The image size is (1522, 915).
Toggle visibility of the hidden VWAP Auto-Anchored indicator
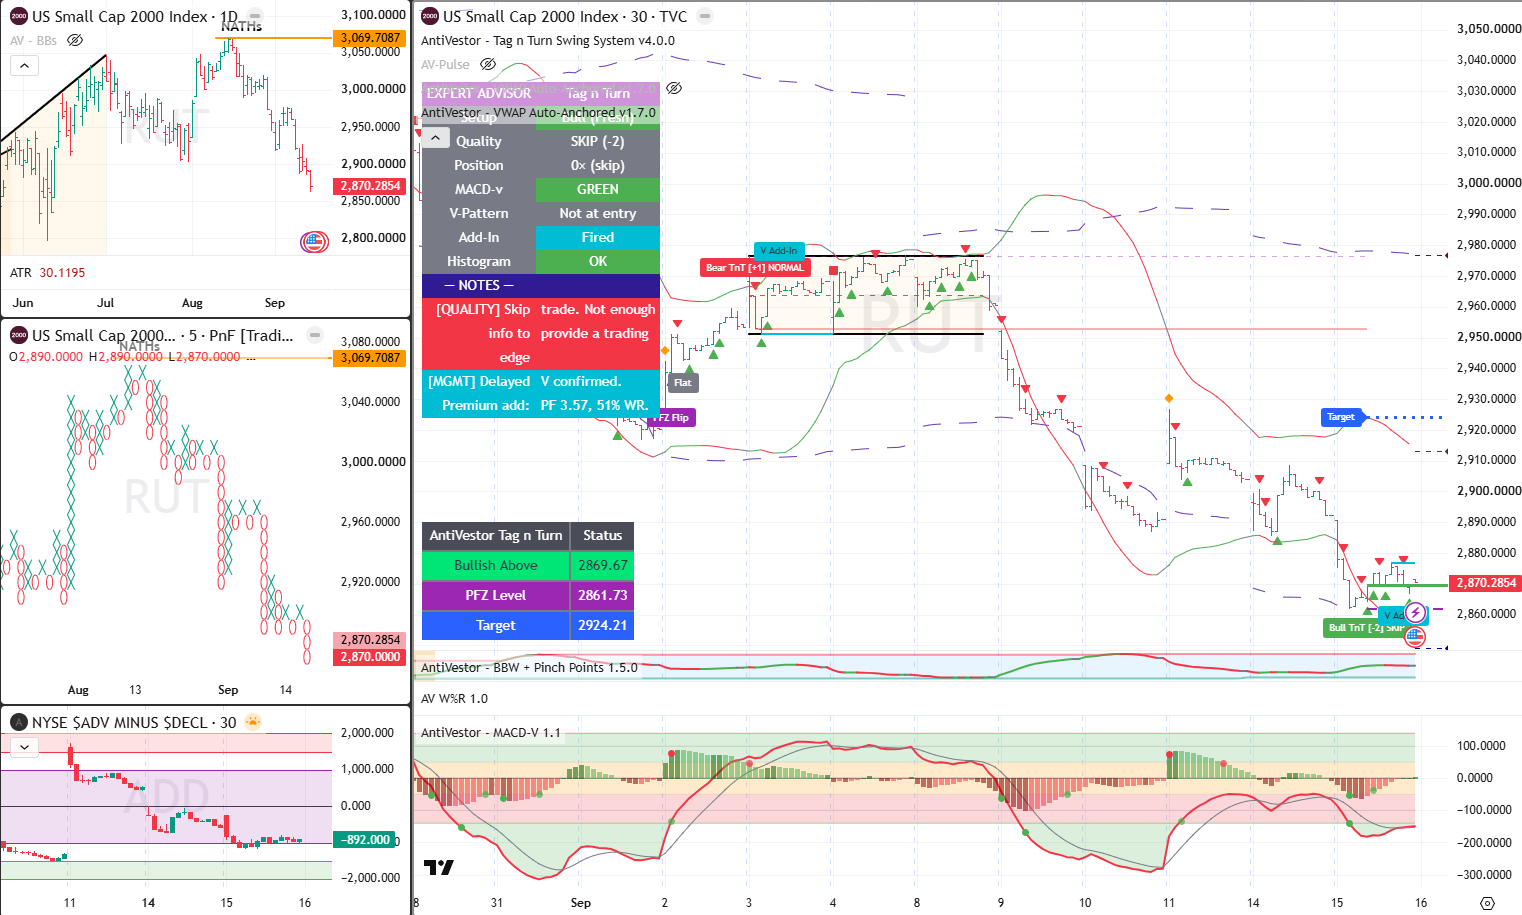coord(674,88)
